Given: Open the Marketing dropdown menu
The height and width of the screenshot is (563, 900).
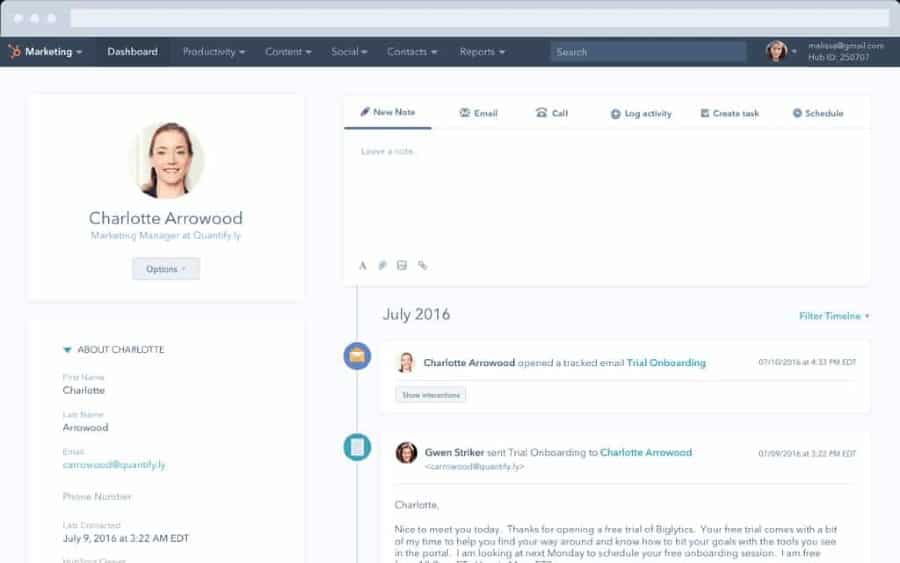Looking at the screenshot, I should pyautogui.click(x=53, y=52).
